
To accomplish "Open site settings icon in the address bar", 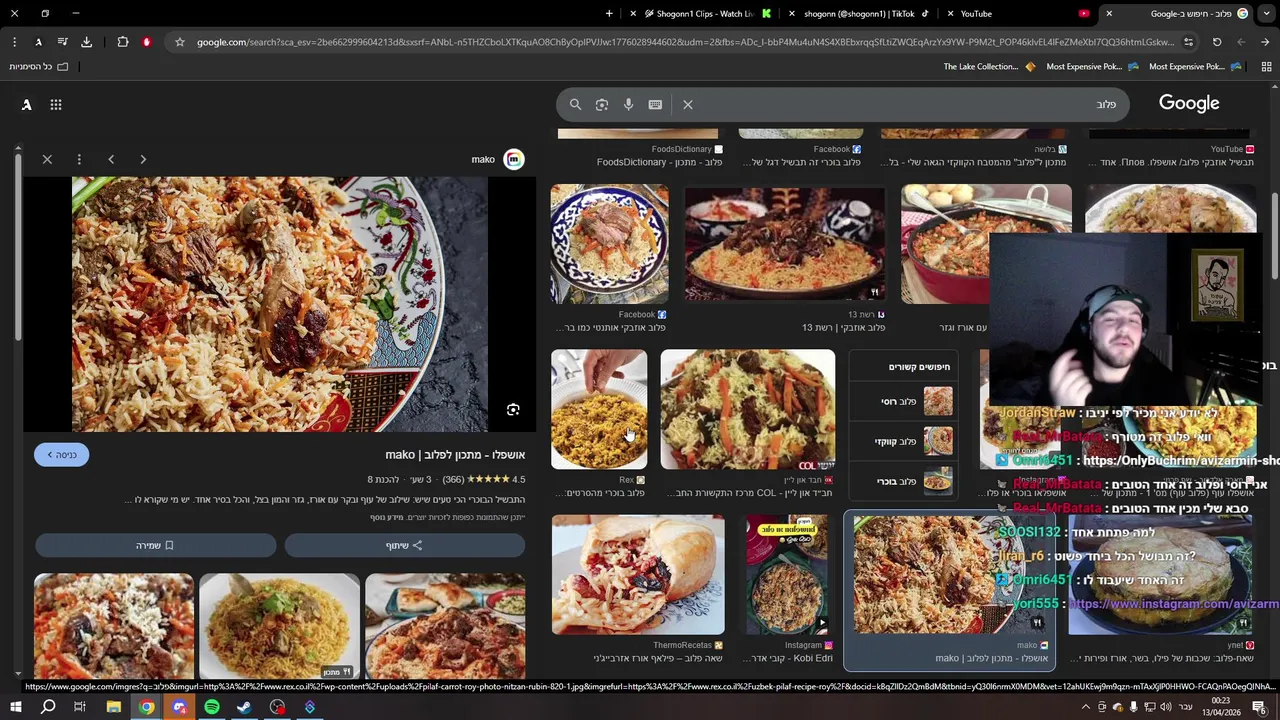I will coord(1188,42).
